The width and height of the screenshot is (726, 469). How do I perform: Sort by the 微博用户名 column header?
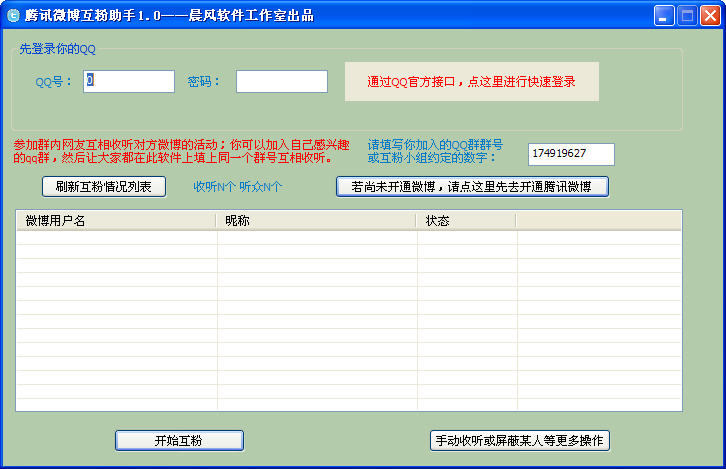[x=116, y=220]
